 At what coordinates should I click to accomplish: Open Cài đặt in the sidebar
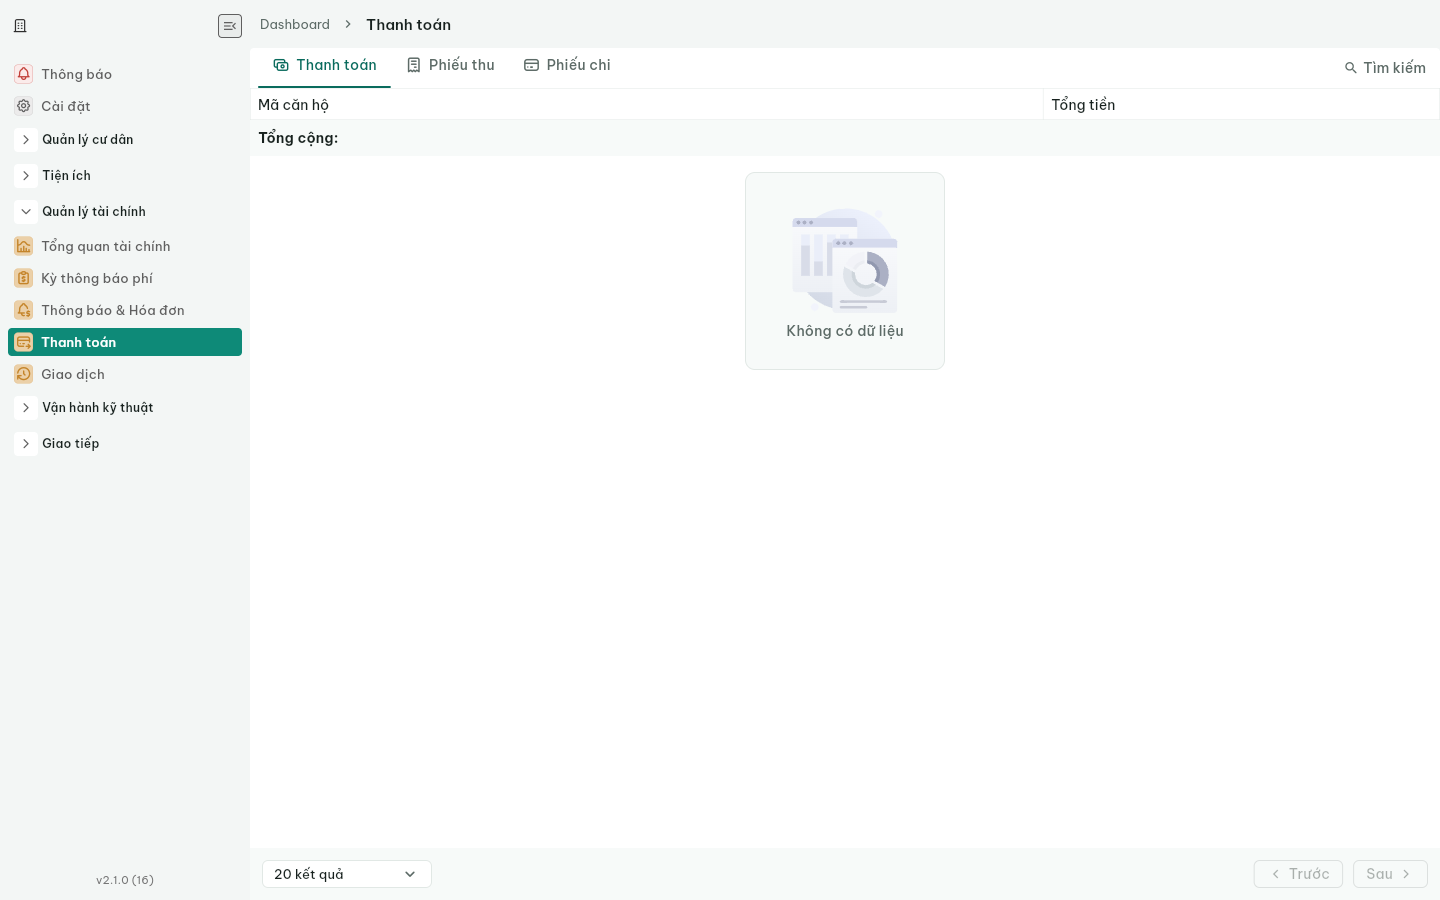pos(125,106)
